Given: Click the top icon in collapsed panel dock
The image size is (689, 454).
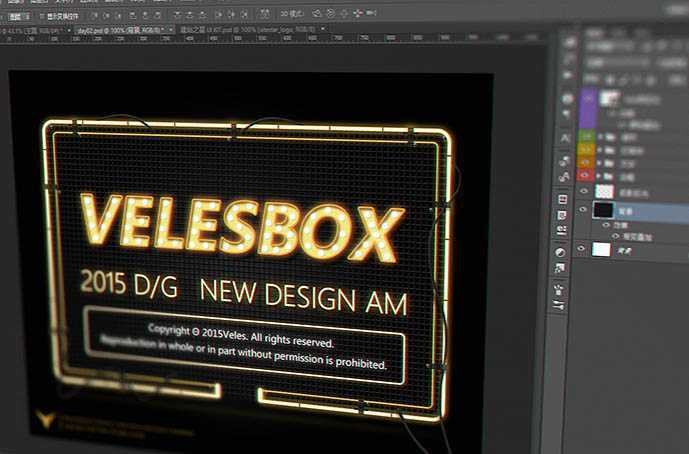Looking at the screenshot, I should pyautogui.click(x=570, y=42).
